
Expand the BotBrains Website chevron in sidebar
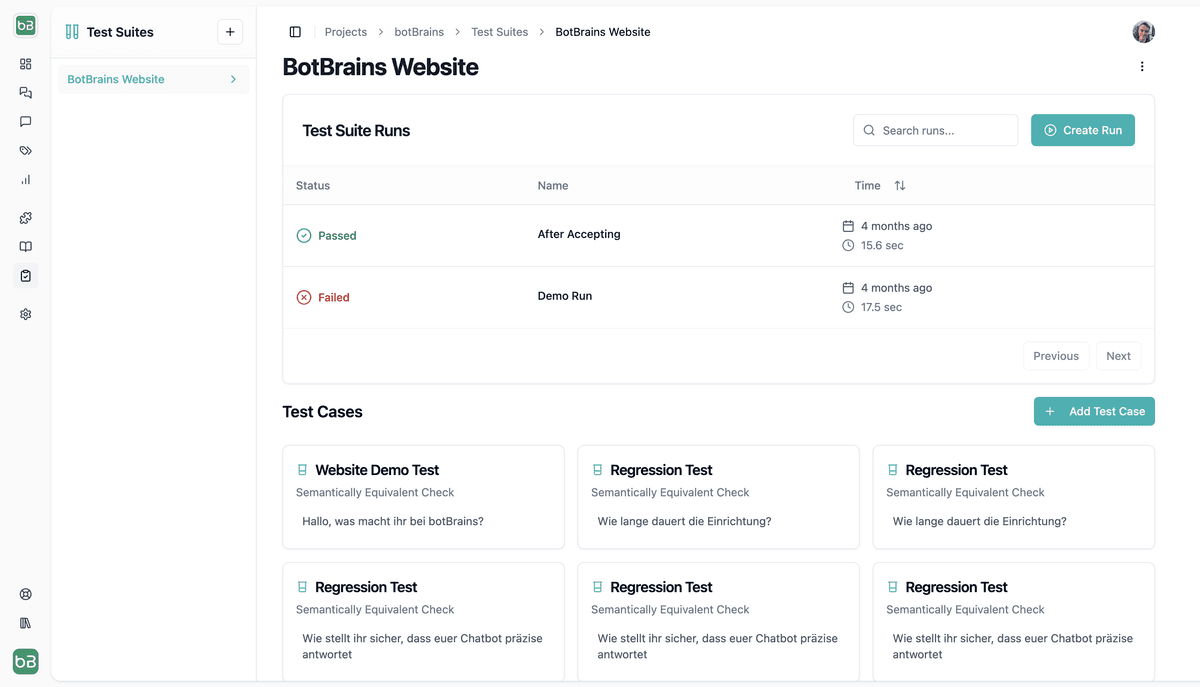233,78
